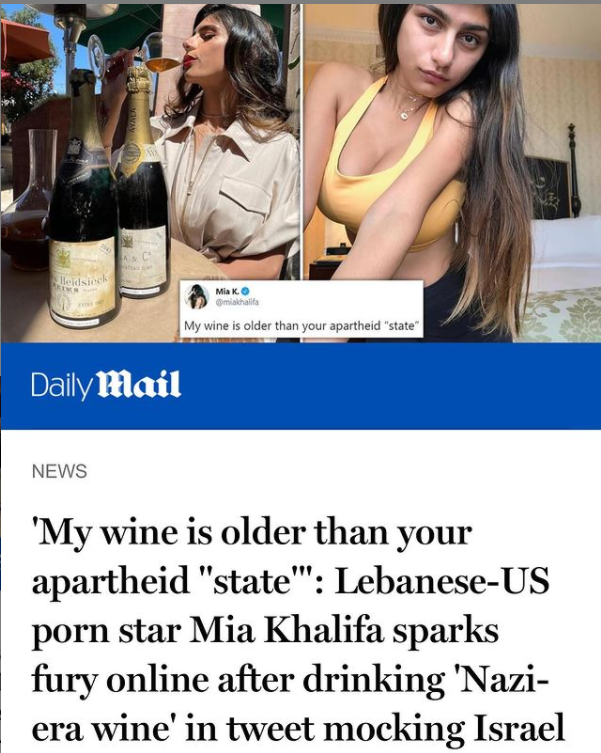The height and width of the screenshot is (753, 601).
Task: Open the tweet profile avatar
Action: tap(196, 296)
